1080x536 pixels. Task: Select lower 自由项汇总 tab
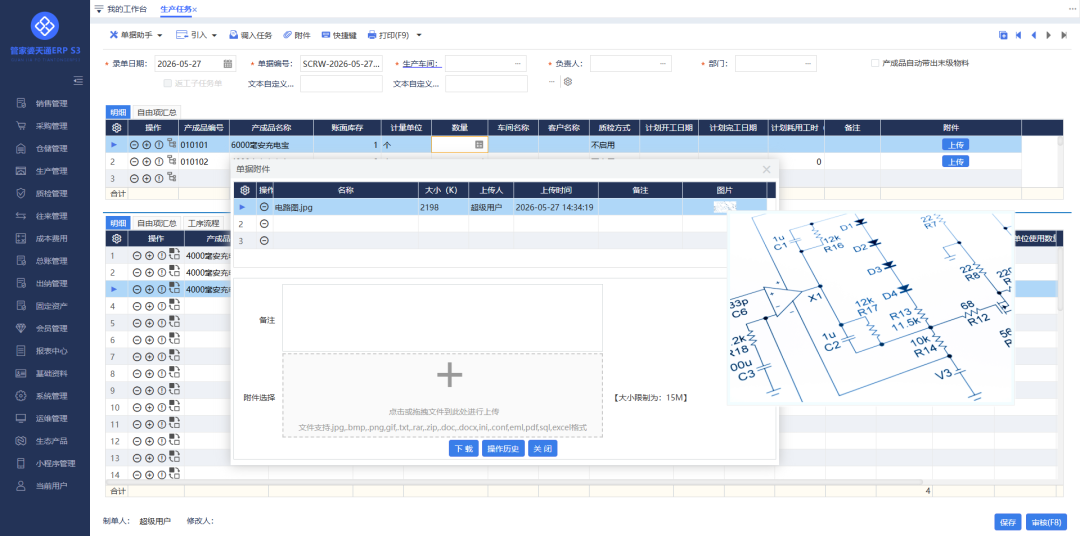tap(156, 223)
